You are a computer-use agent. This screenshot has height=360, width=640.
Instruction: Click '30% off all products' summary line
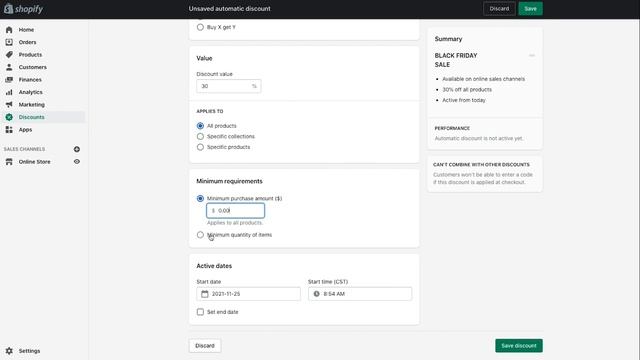tap(467, 89)
